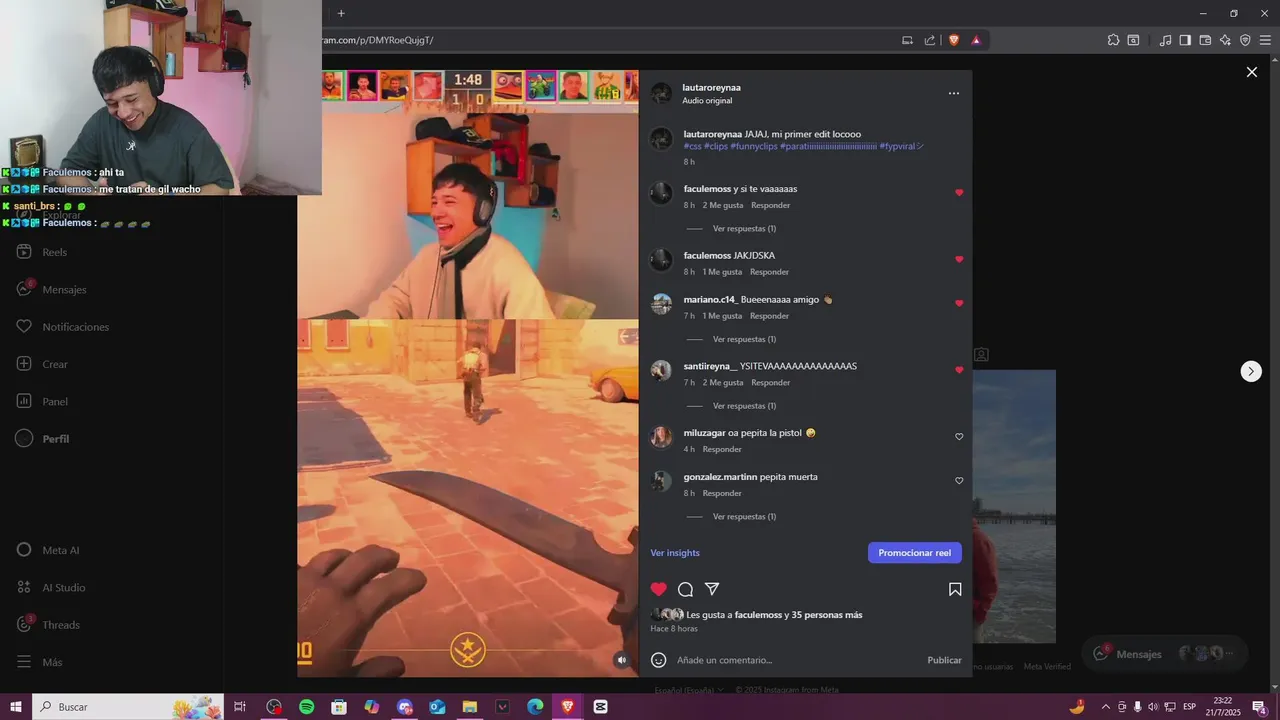Open Spotify from taskbar
1280x720 pixels.
pos(306,707)
